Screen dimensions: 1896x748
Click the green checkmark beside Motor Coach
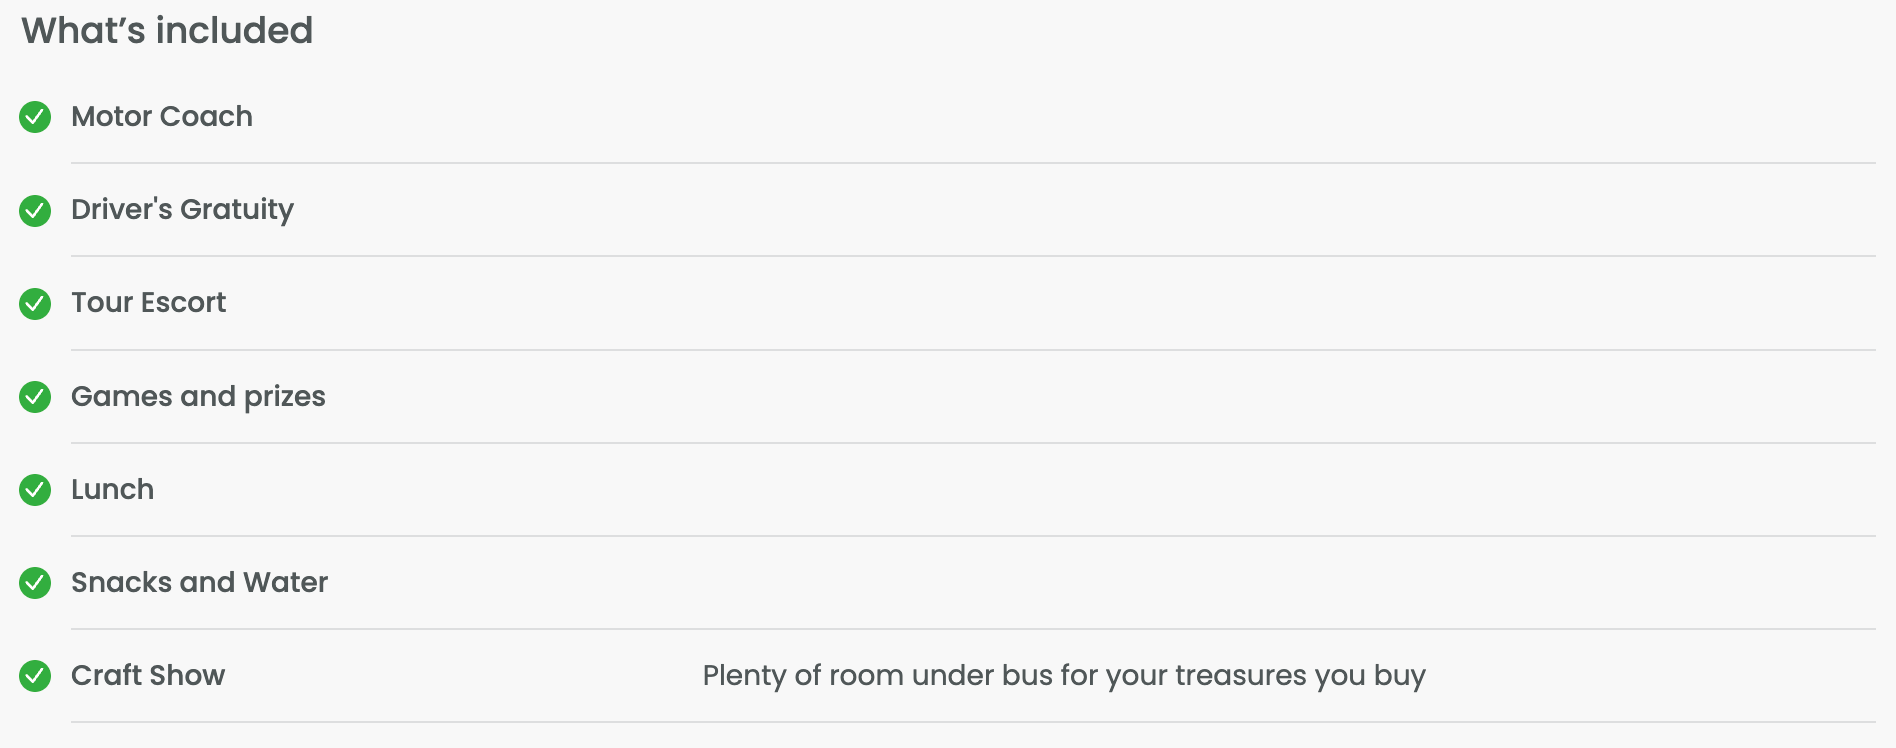35,117
